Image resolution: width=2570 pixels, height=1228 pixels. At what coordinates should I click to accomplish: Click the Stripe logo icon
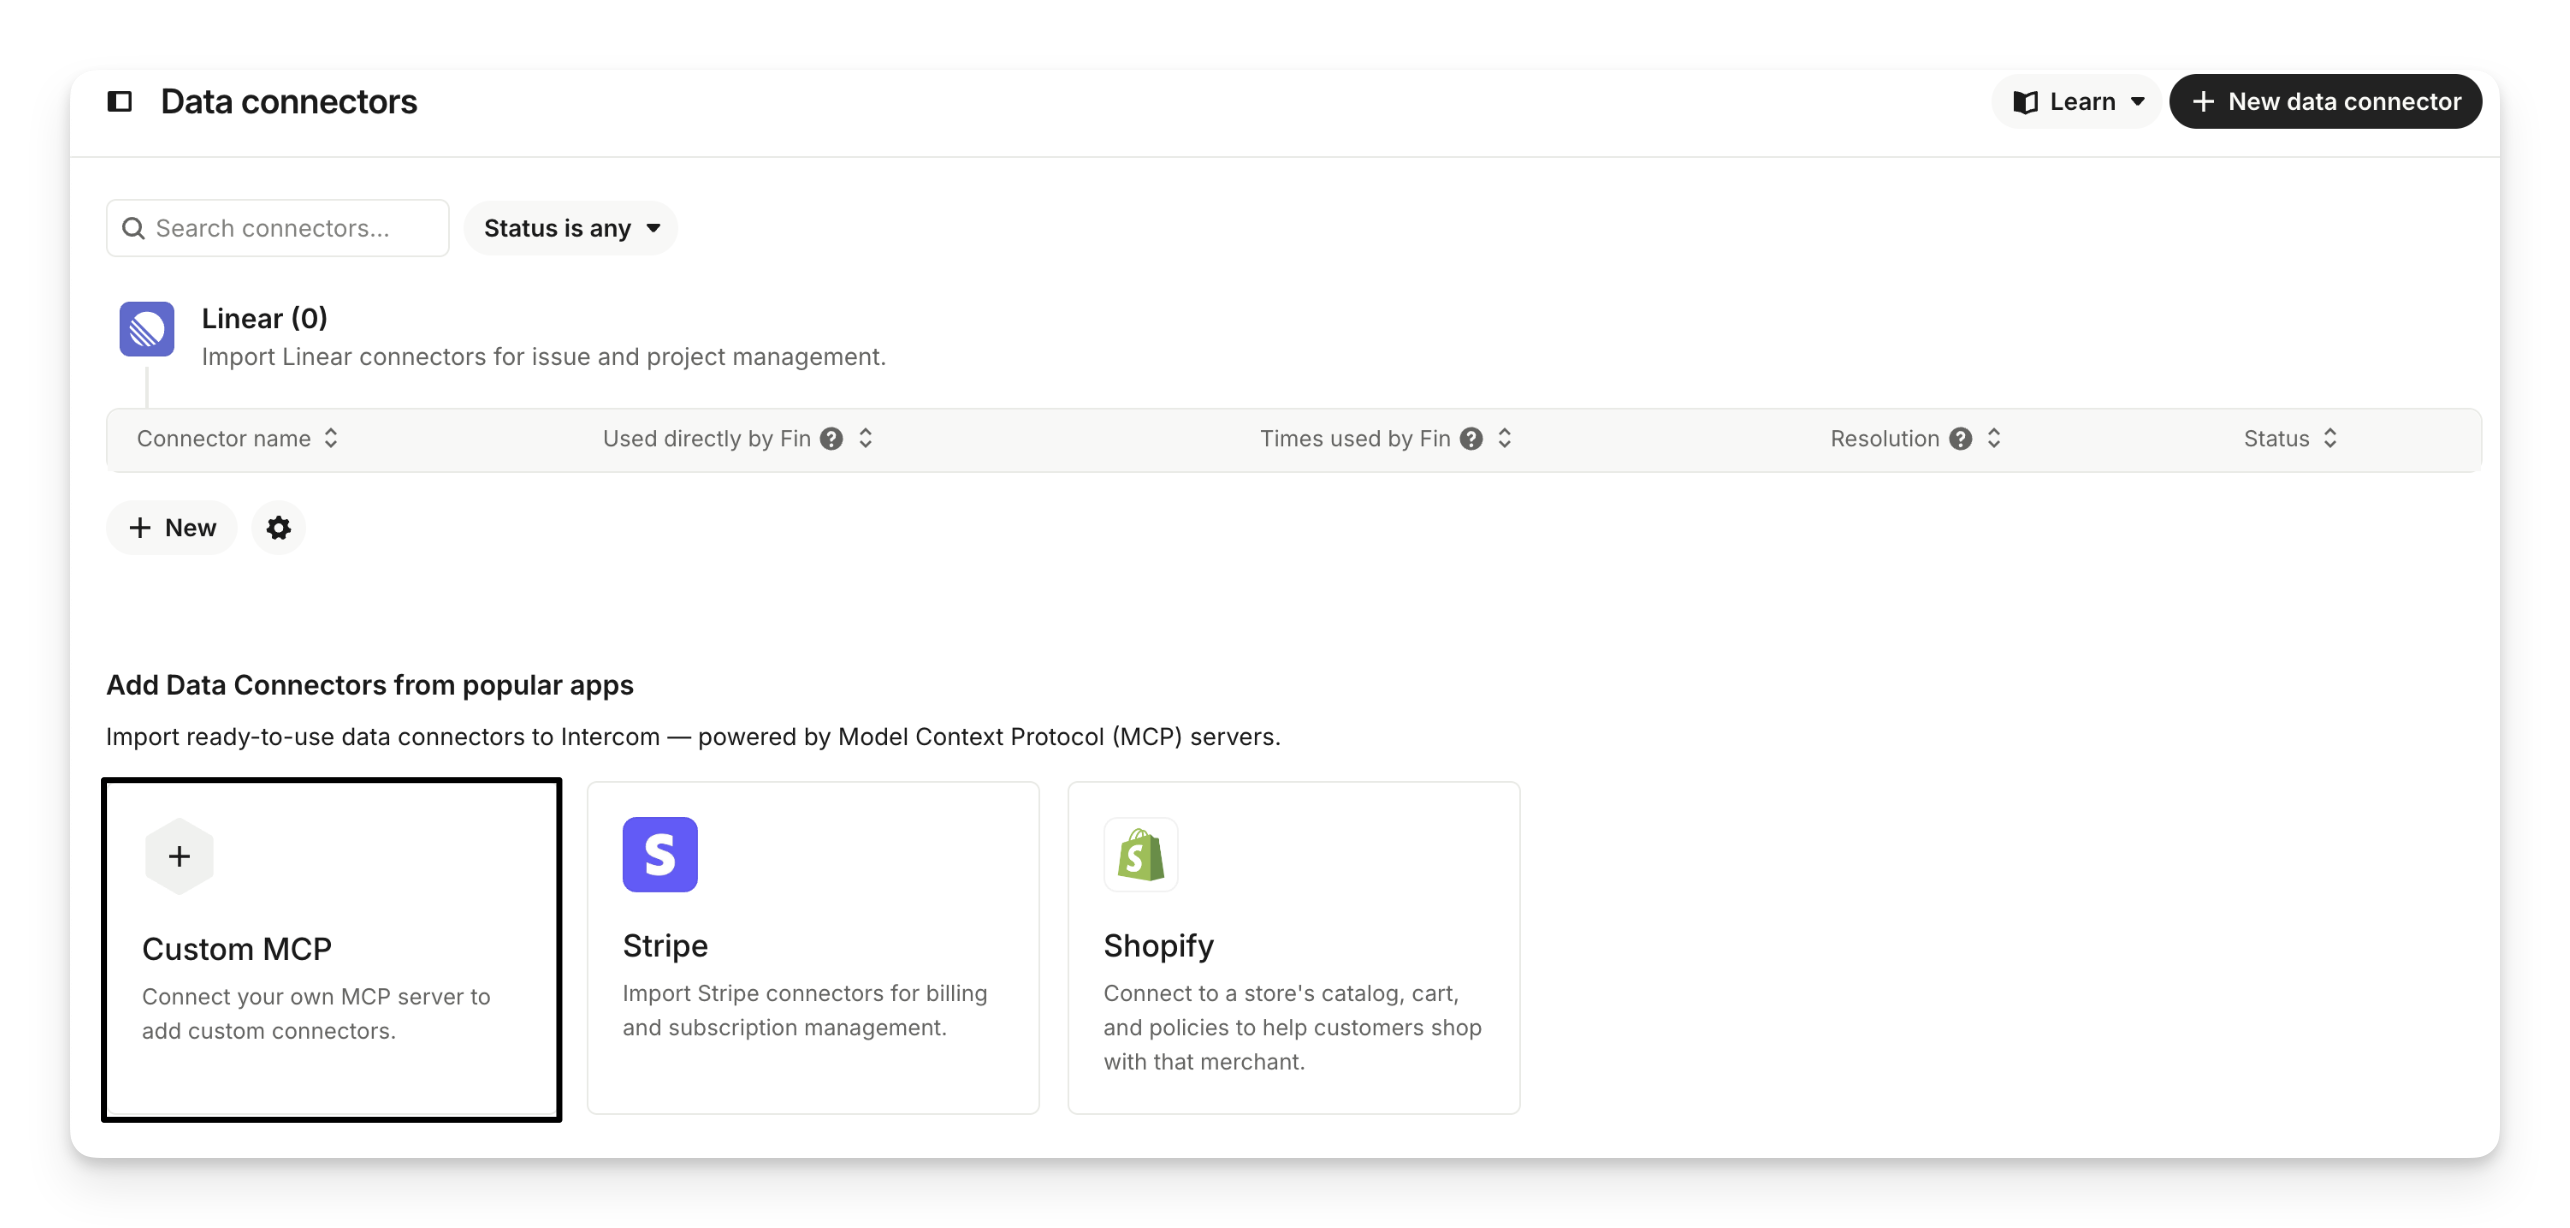pos(660,855)
